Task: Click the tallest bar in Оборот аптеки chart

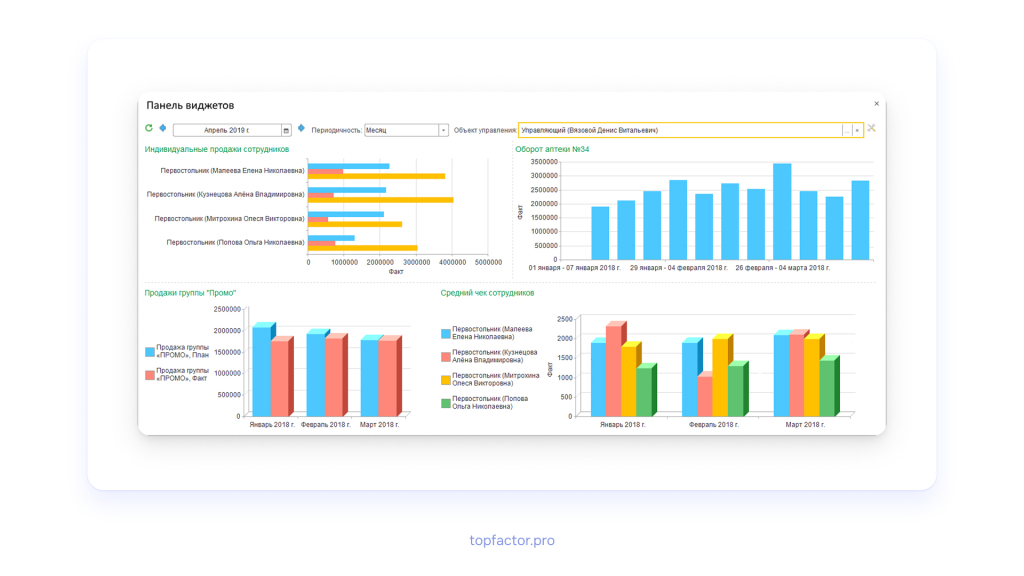Action: coord(782,212)
